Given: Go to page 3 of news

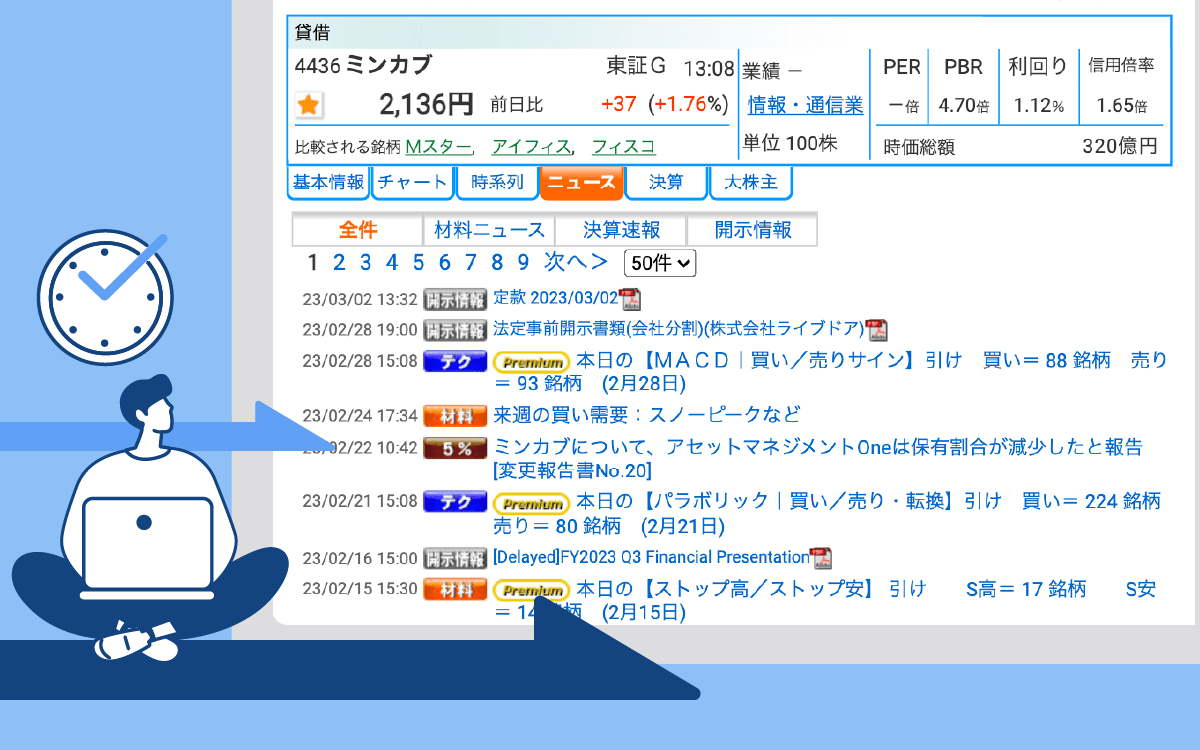Looking at the screenshot, I should tap(365, 263).
